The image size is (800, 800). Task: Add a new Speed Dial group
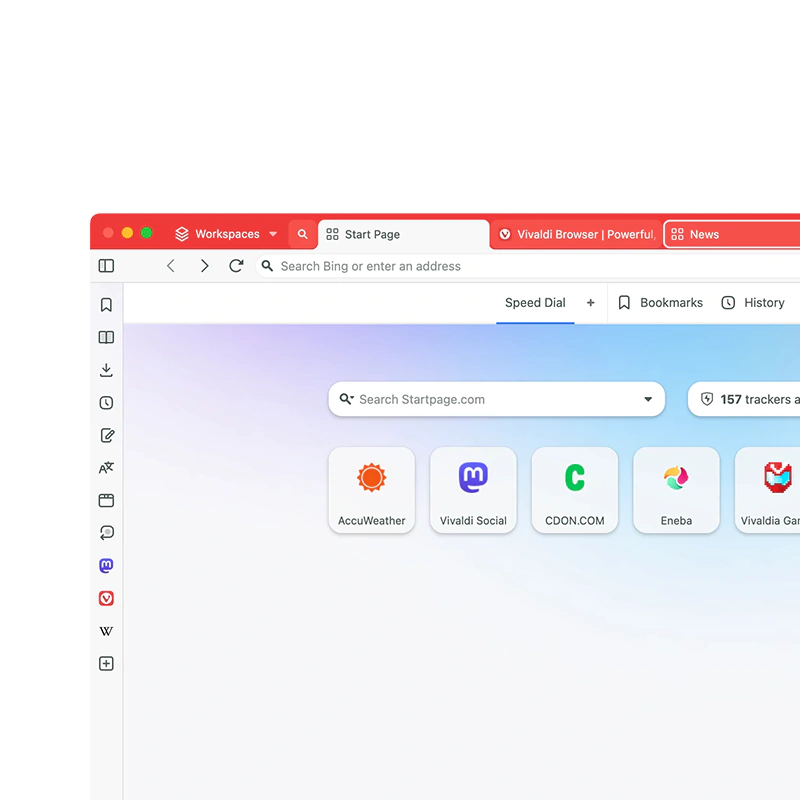pyautogui.click(x=590, y=303)
